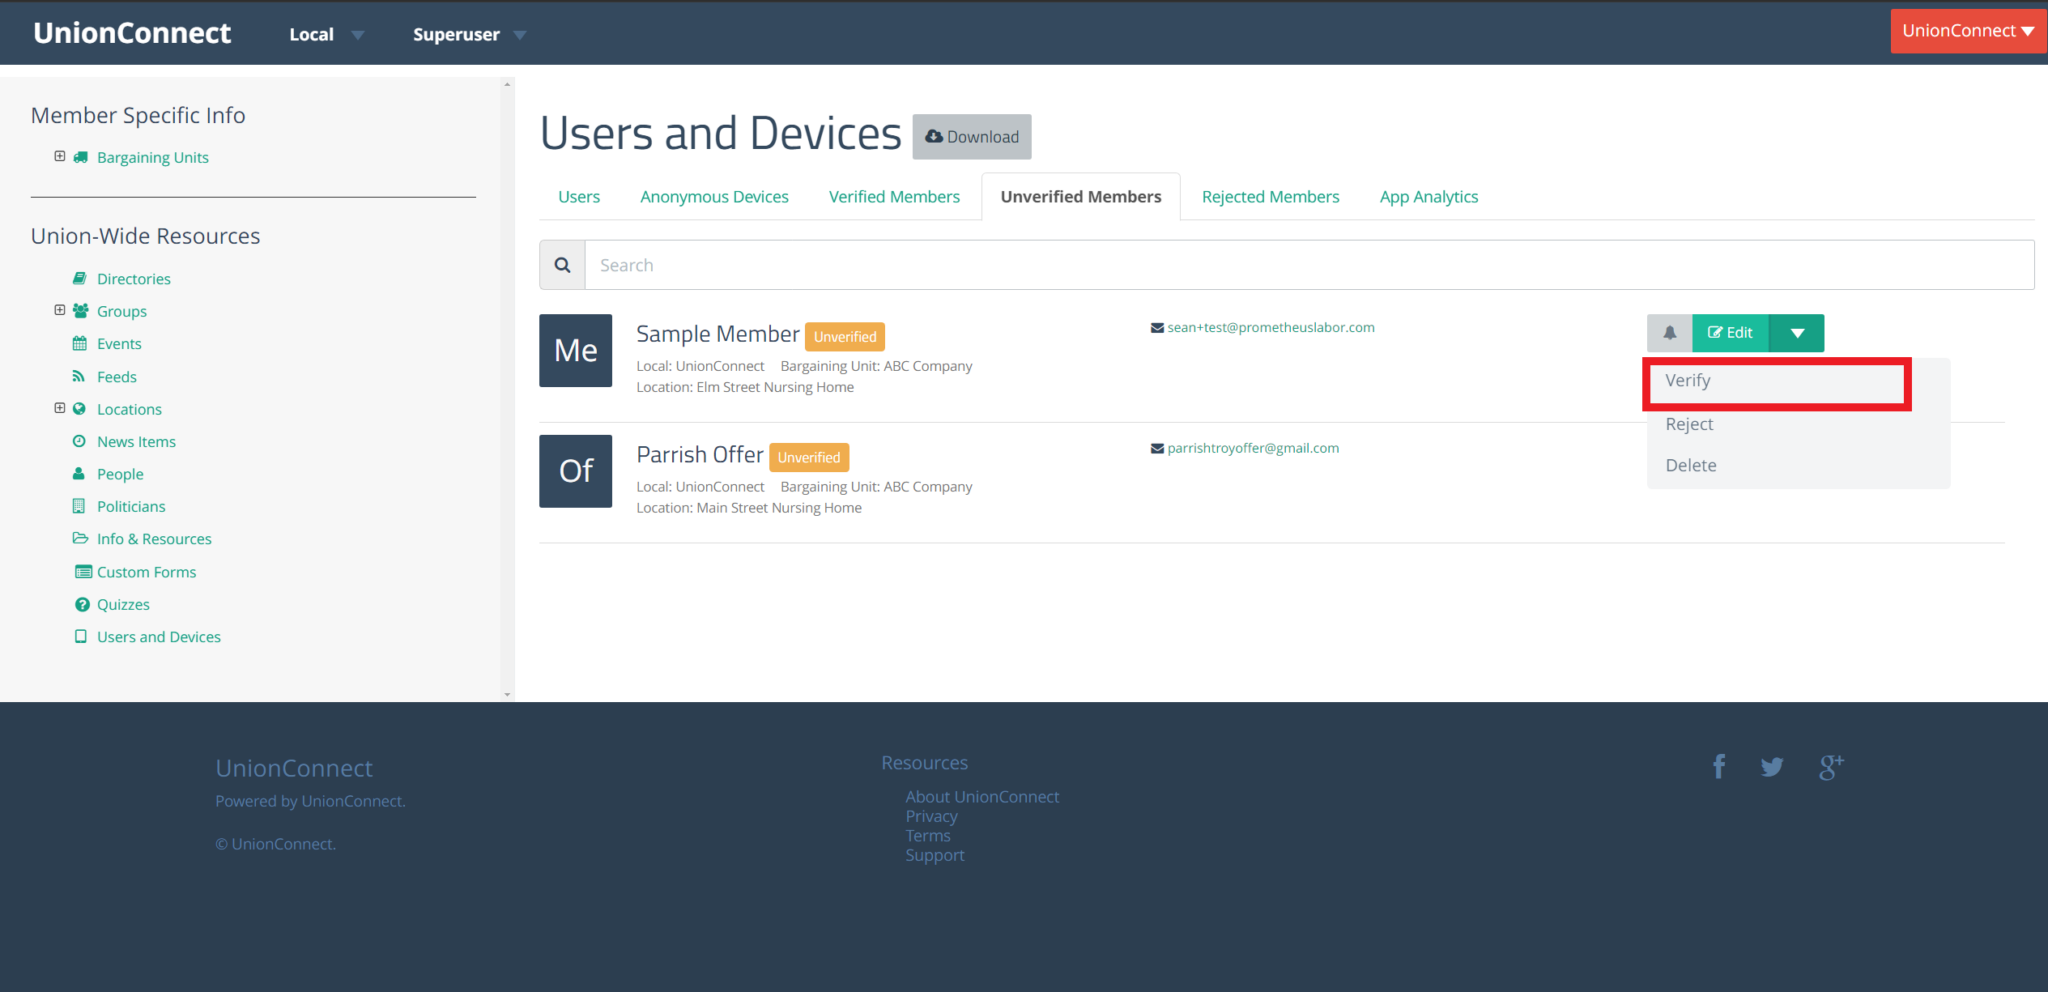Click the Events calendar icon
The height and width of the screenshot is (992, 2048).
tap(80, 343)
